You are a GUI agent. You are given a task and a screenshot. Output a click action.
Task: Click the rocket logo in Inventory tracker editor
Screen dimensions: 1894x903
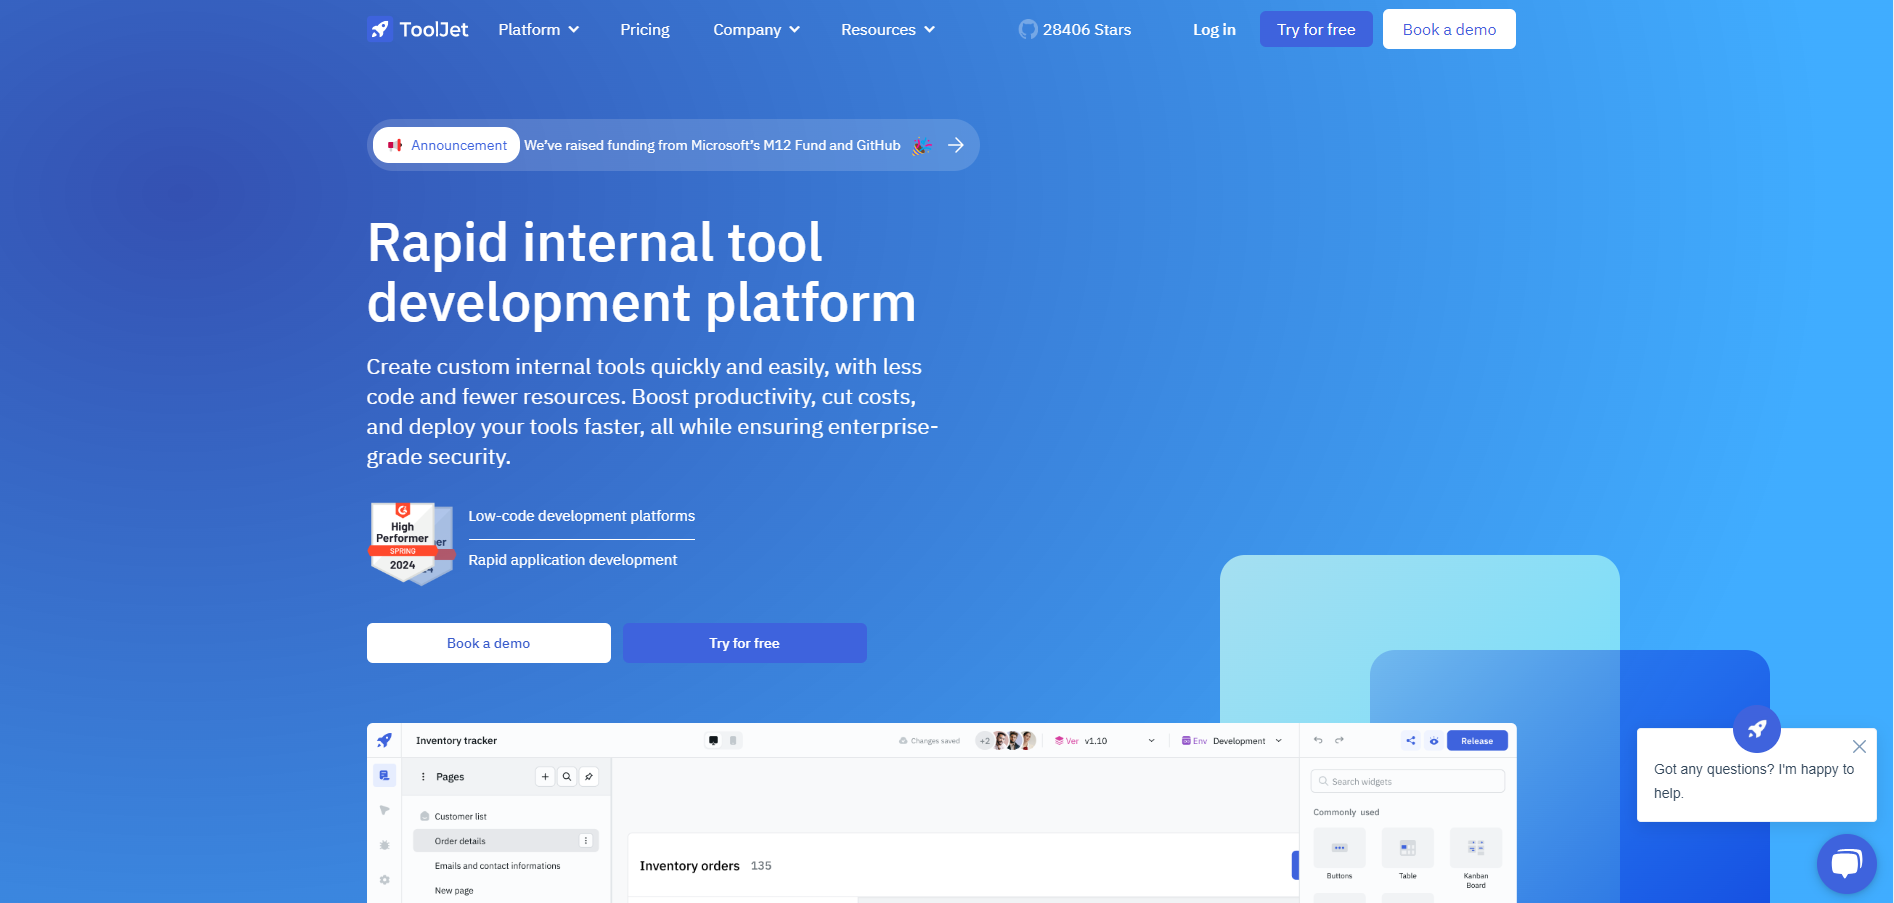(384, 740)
